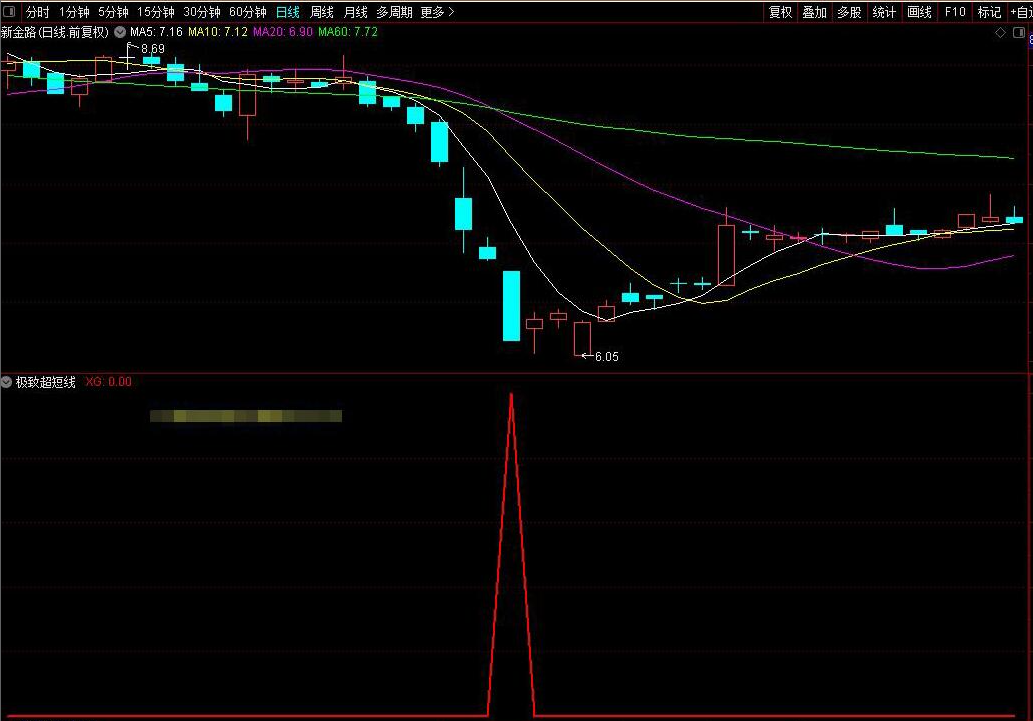Select the 5分钟 period tab
The width and height of the screenshot is (1033, 721).
click(x=113, y=12)
